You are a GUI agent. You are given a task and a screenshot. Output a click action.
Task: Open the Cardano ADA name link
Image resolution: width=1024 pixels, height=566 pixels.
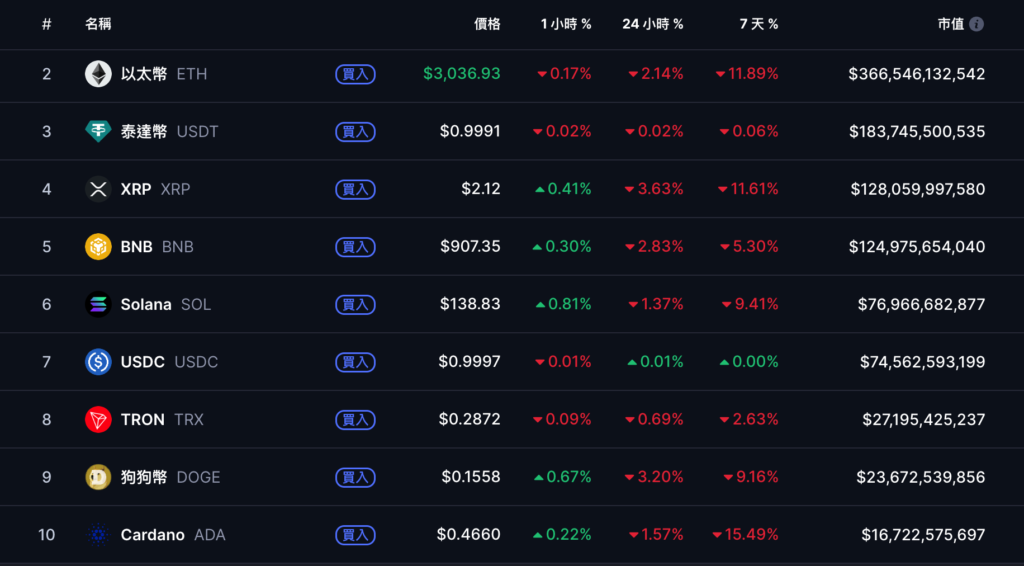[172, 535]
